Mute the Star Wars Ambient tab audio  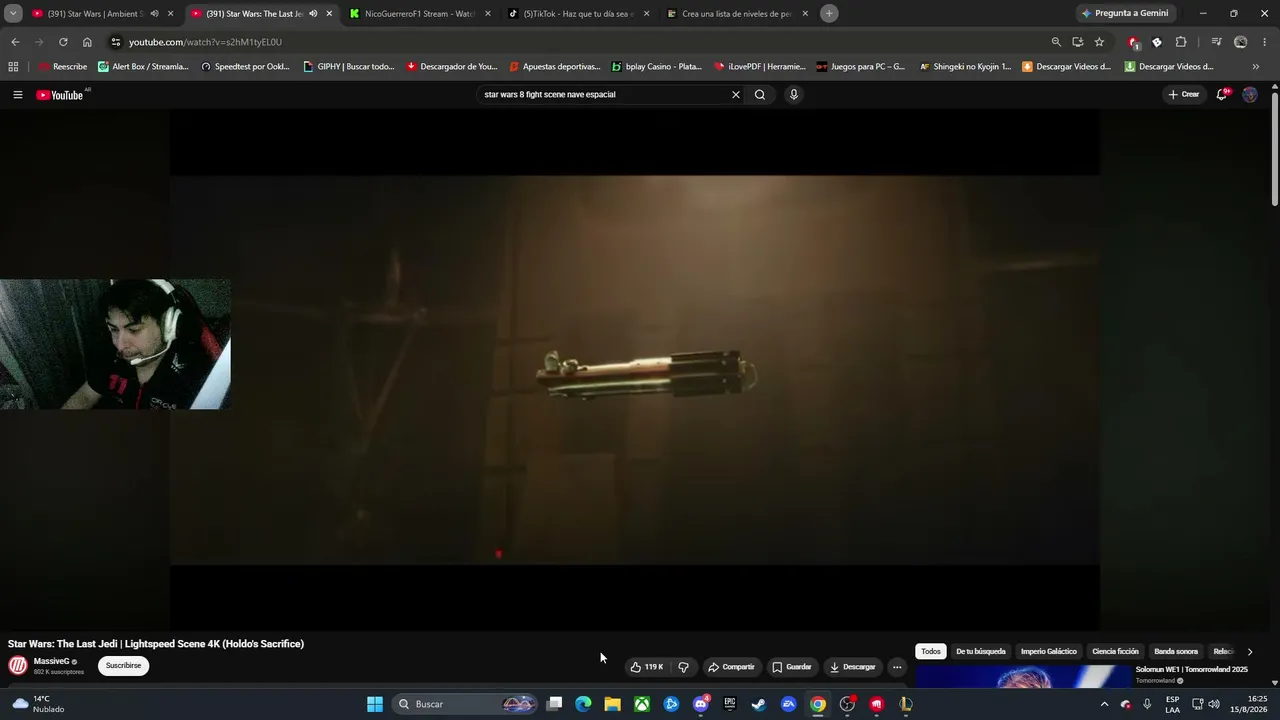[x=154, y=14]
